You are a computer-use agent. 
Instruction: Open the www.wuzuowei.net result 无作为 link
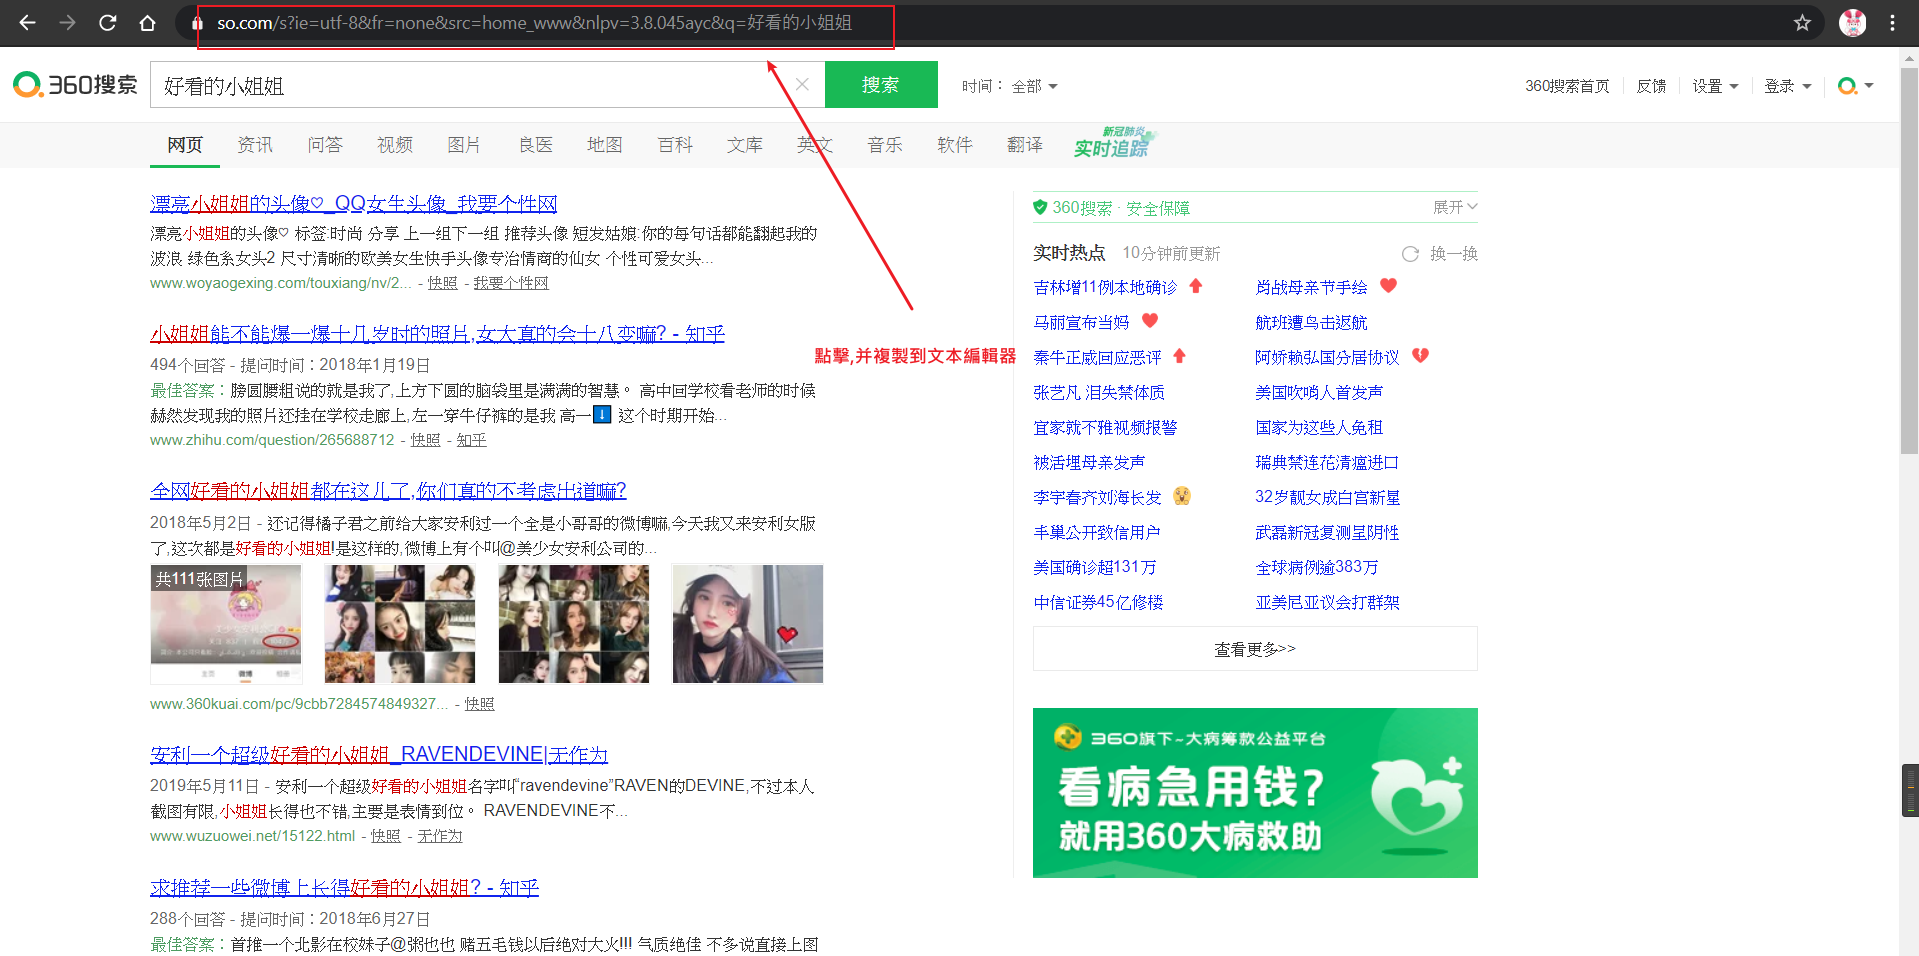[x=440, y=836]
